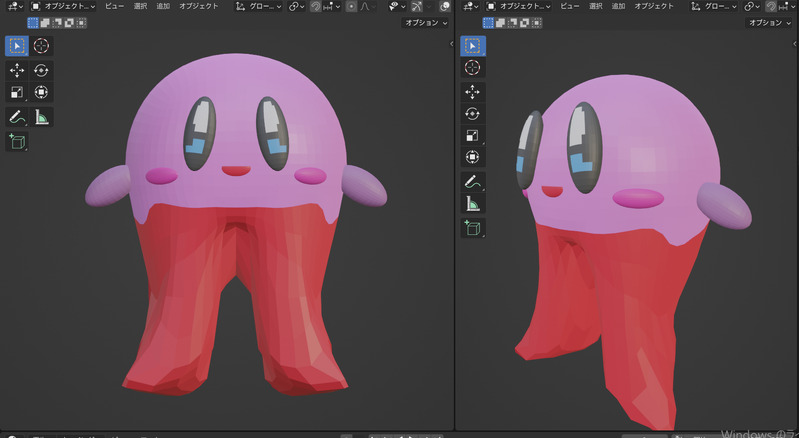
Task: Open the 追加 menu in right viewport
Action: (x=617, y=6)
